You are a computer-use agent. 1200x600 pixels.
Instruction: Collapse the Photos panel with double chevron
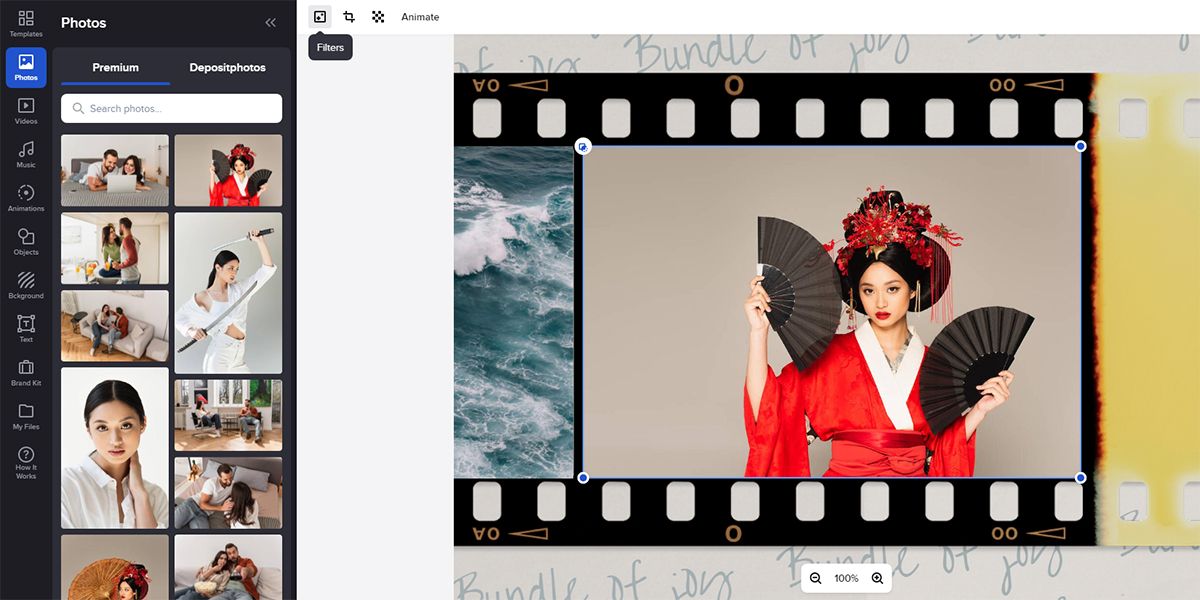tap(270, 23)
